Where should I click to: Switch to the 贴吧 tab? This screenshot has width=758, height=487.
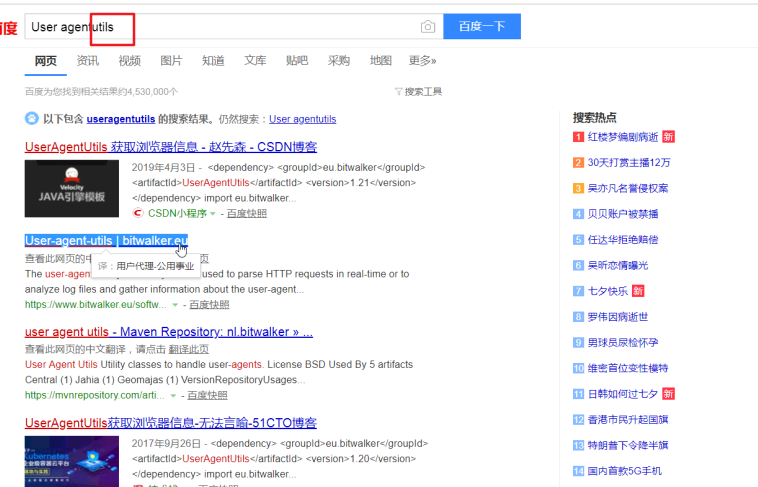coord(297,60)
